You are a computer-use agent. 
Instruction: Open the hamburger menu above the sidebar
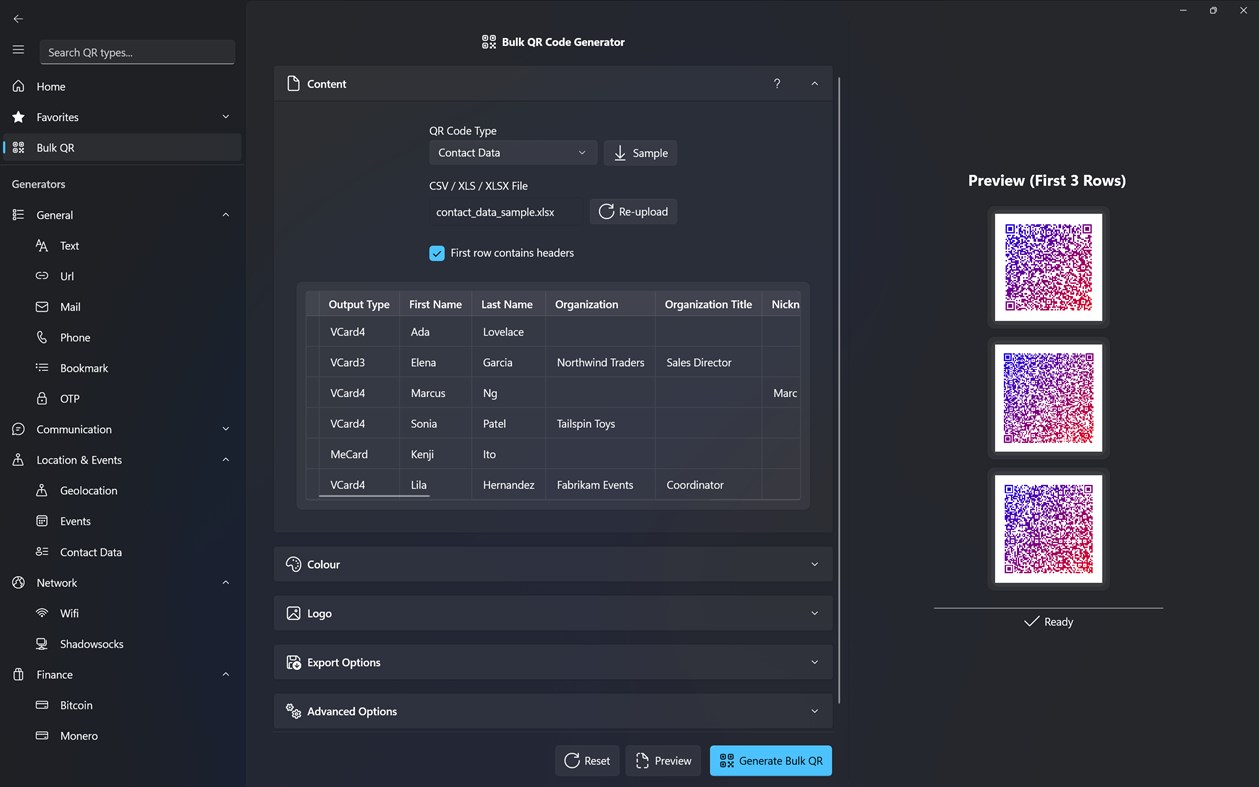18,51
